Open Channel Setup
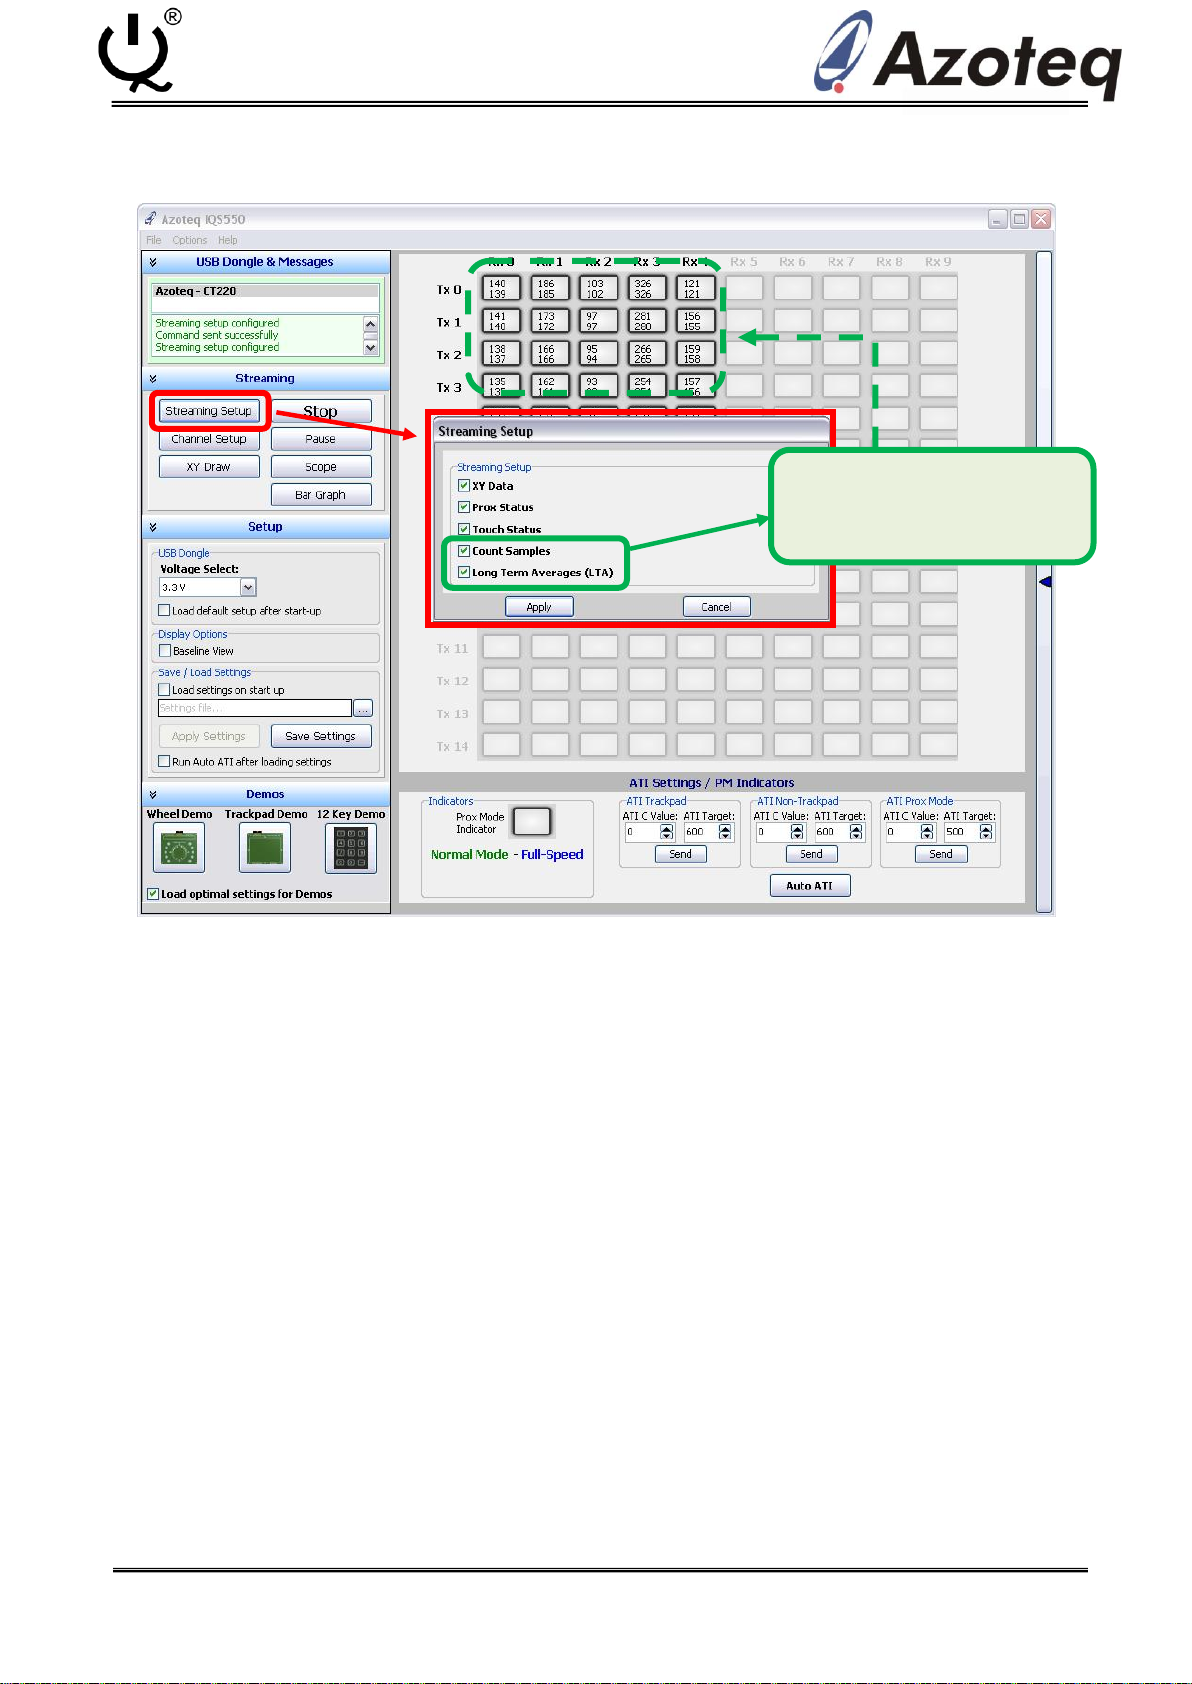This screenshot has height=1684, width=1192. coord(209,439)
